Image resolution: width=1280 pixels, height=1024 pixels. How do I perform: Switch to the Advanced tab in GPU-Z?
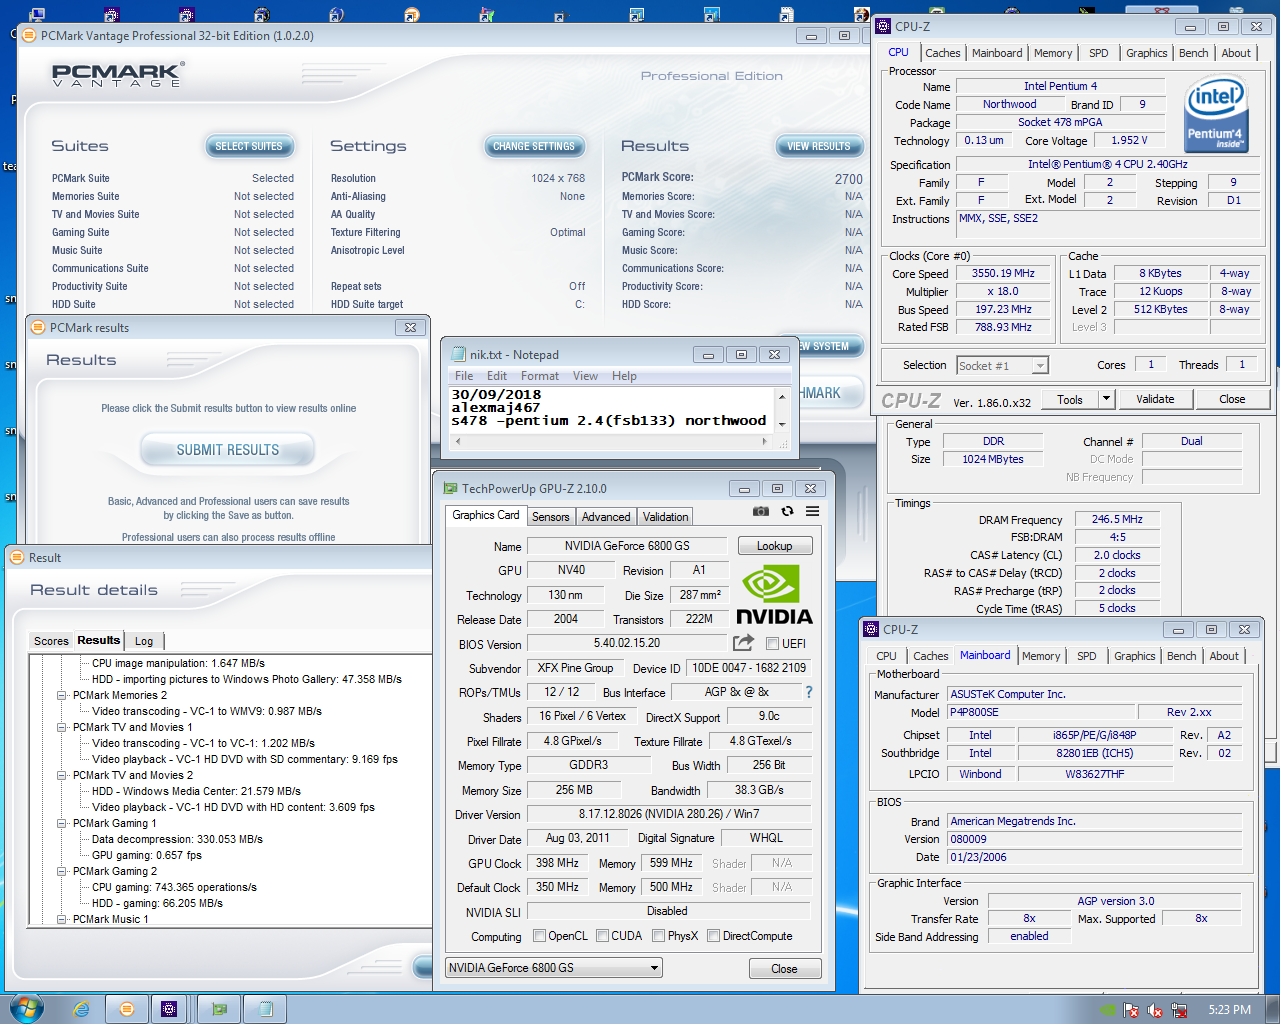point(606,517)
